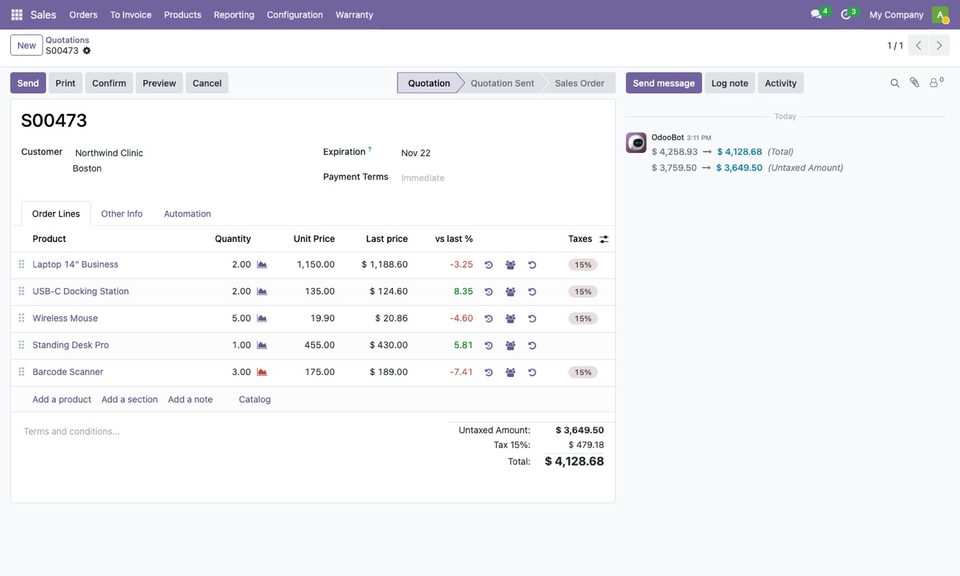The width and height of the screenshot is (960, 576).
Task: Click the gear icon next to S00473
Action: 87,51
